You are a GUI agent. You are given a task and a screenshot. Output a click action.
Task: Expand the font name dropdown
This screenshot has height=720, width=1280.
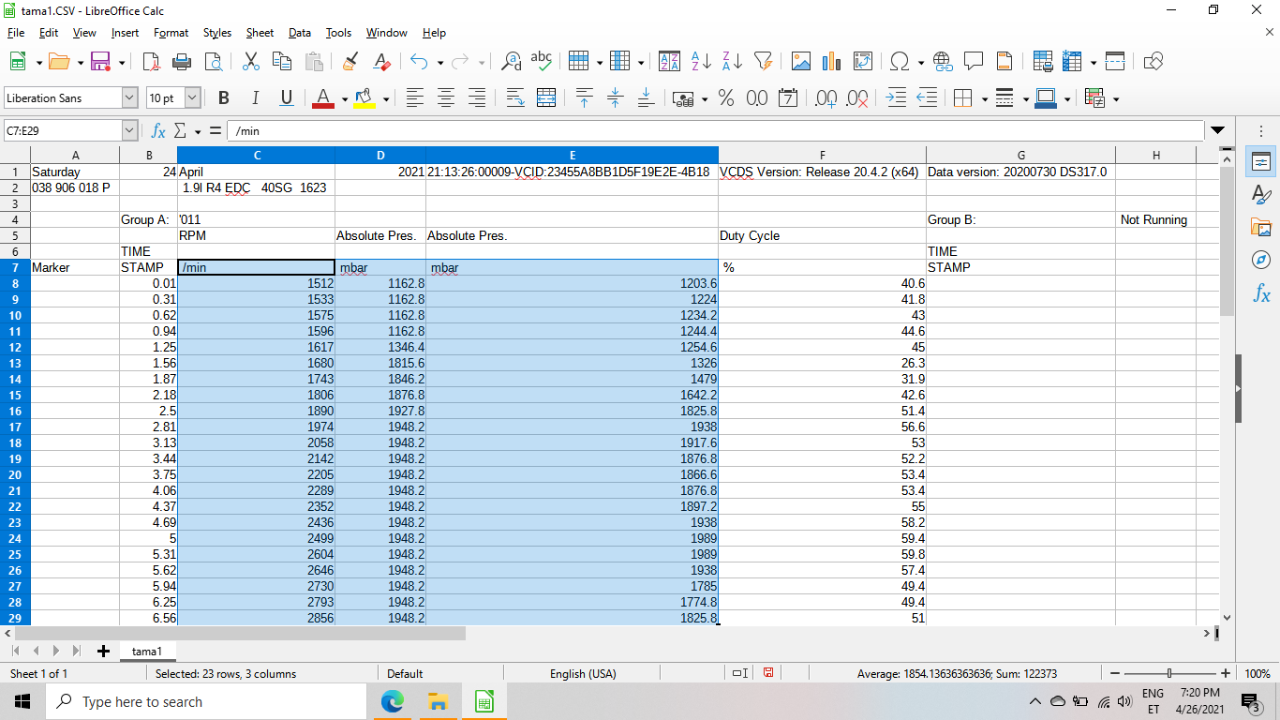click(x=129, y=98)
